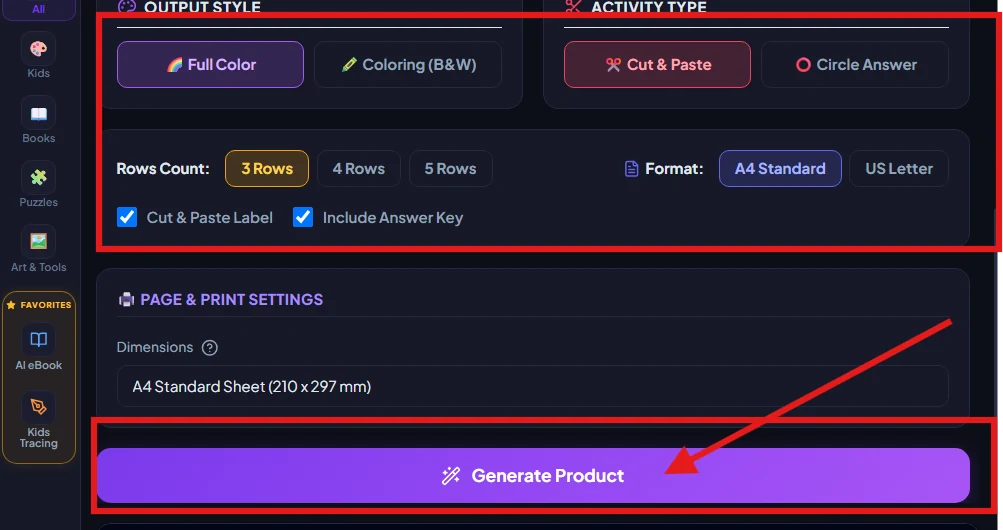The height and width of the screenshot is (530, 1003).
Task: Open the Dimensions A4 Standard Sheet dropdown
Action: click(x=532, y=386)
